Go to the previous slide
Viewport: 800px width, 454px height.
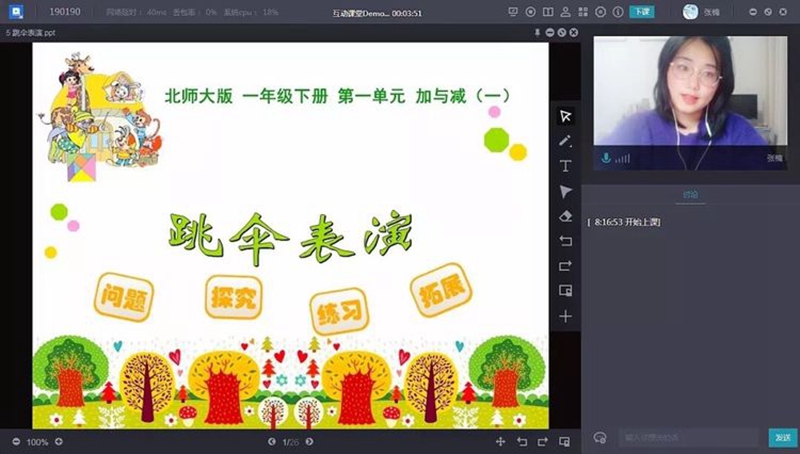coord(272,442)
